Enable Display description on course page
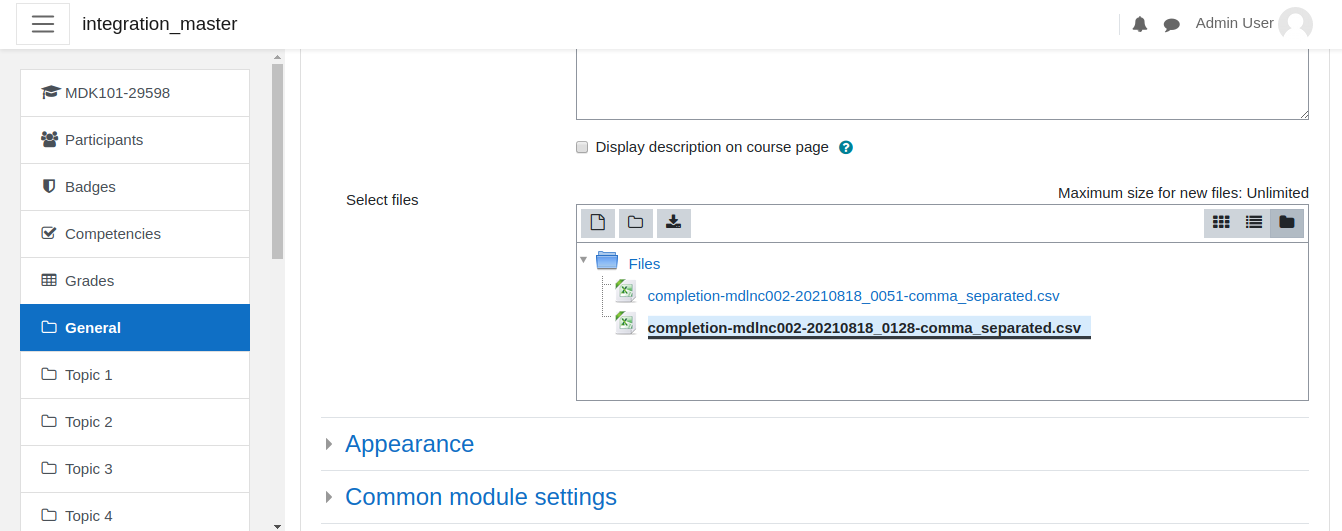Viewport: 1342px width, 531px height. pyautogui.click(x=582, y=147)
